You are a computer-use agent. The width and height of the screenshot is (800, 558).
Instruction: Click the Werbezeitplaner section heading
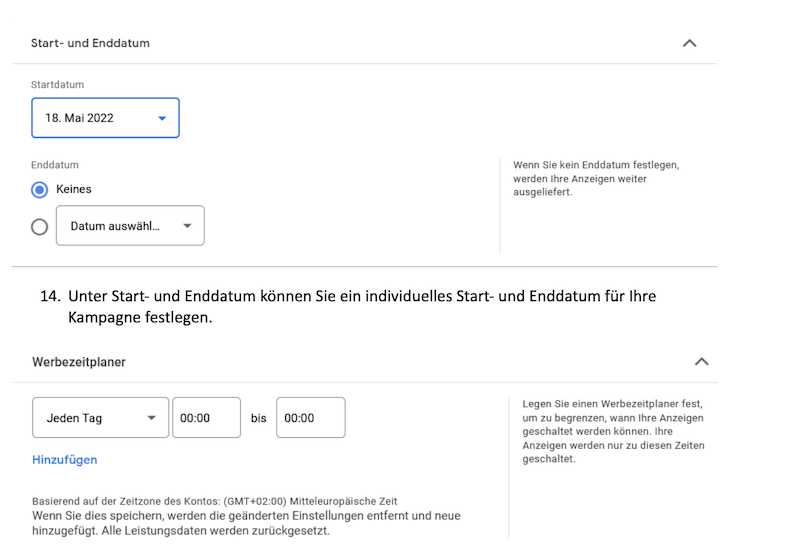[x=78, y=361]
